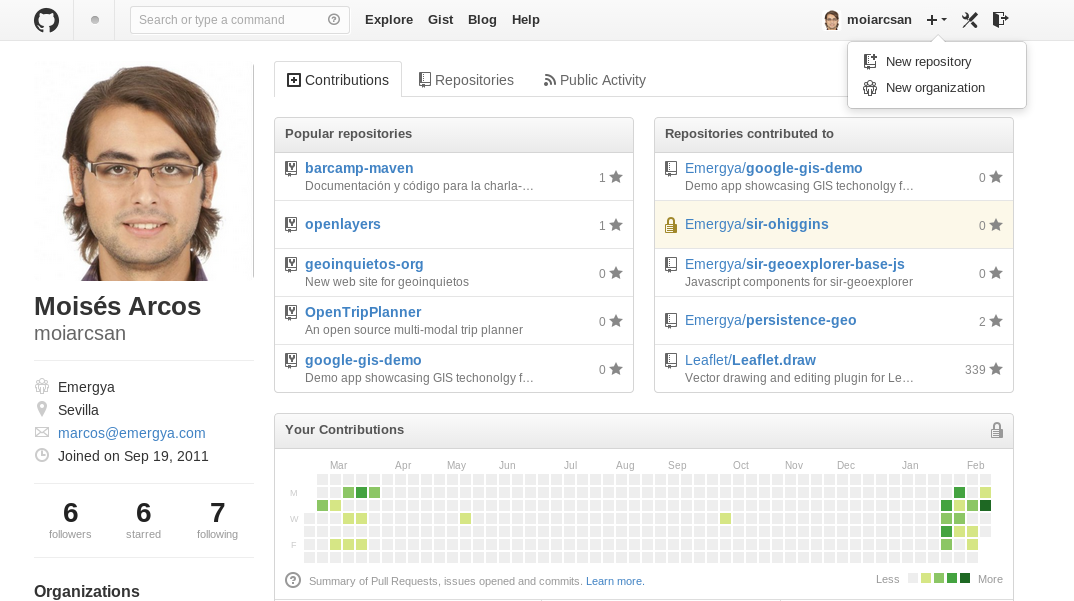The image size is (1074, 601).
Task: Click the star next to barcamp-maven
Action: [616, 177]
